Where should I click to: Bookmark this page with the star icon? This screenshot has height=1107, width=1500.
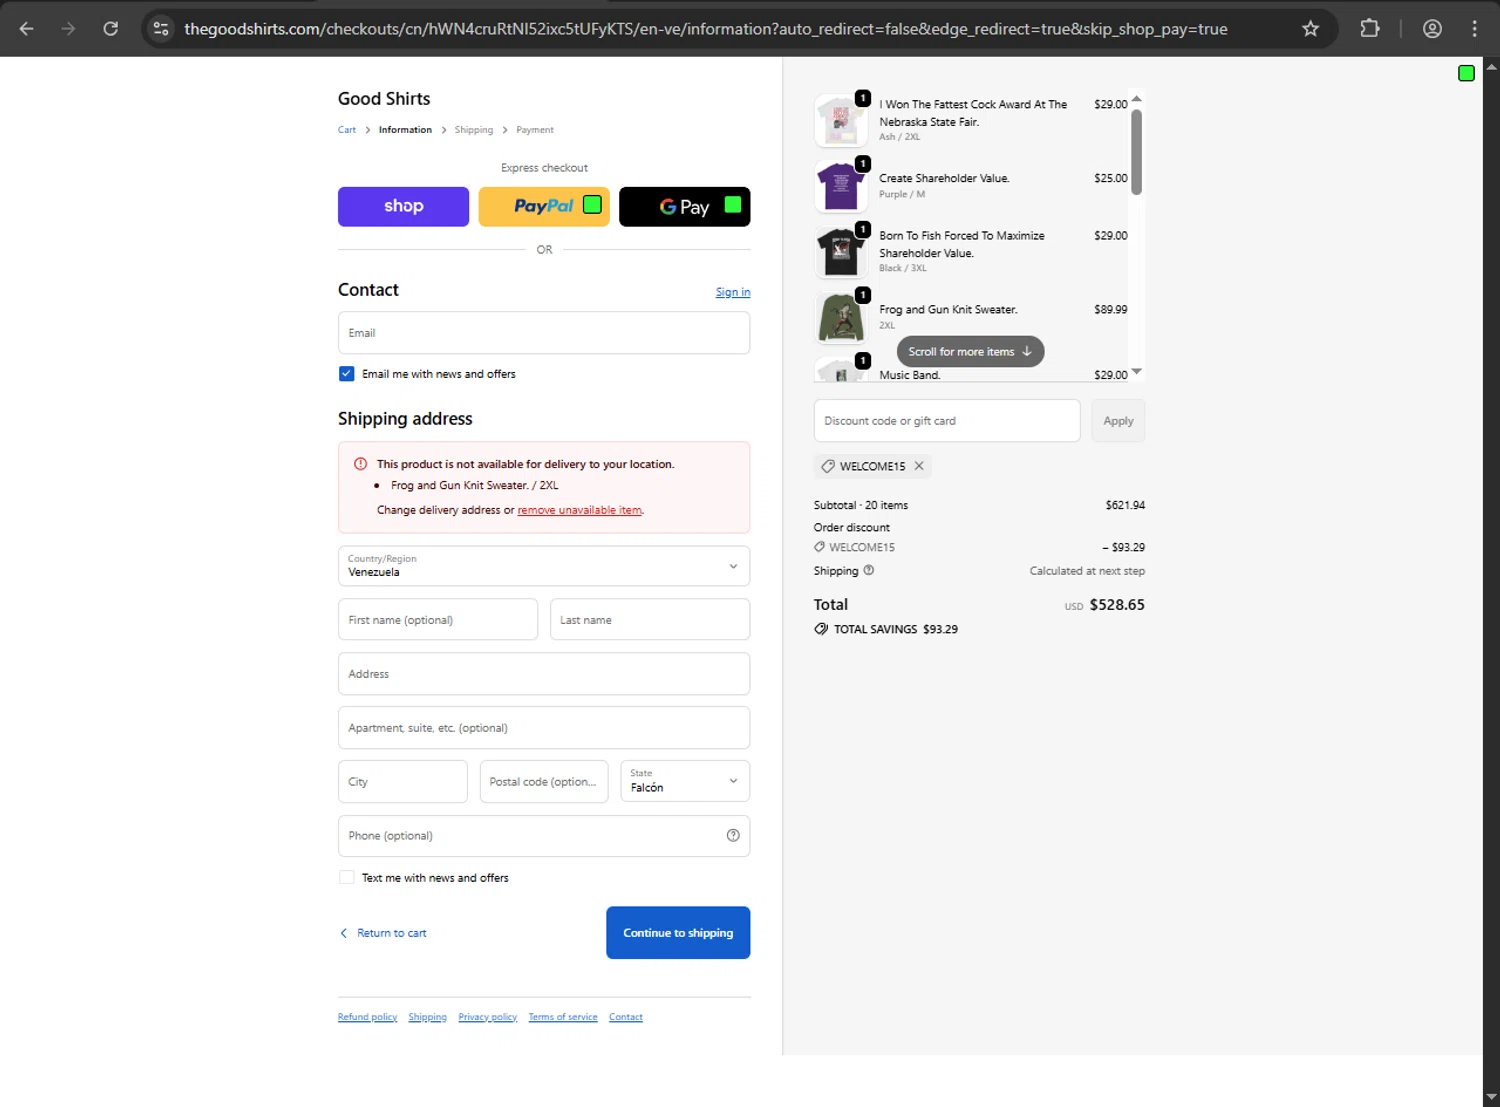[x=1310, y=29]
